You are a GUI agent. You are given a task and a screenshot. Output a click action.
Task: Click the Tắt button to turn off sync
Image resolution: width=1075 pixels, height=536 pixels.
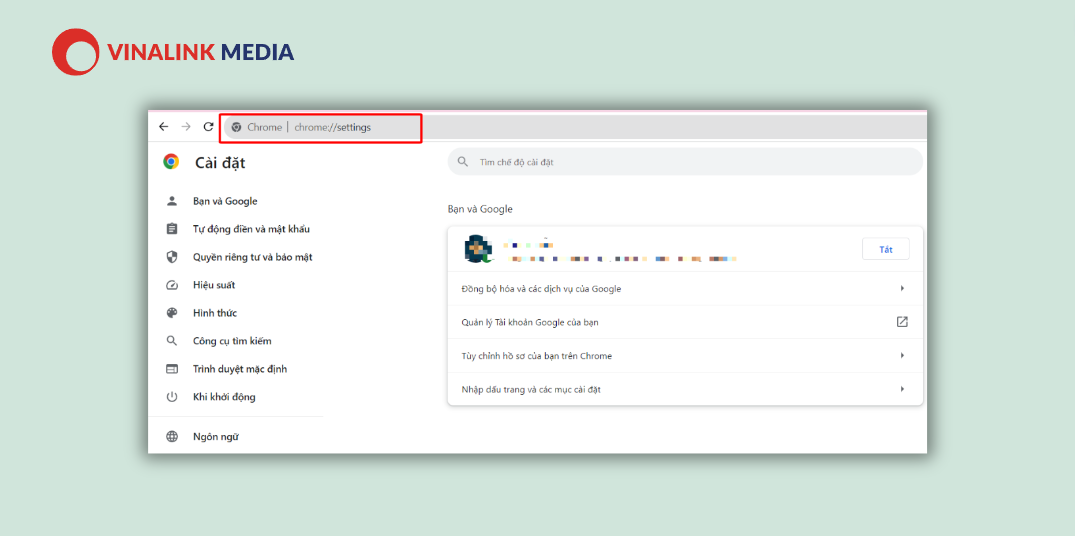click(x=886, y=249)
